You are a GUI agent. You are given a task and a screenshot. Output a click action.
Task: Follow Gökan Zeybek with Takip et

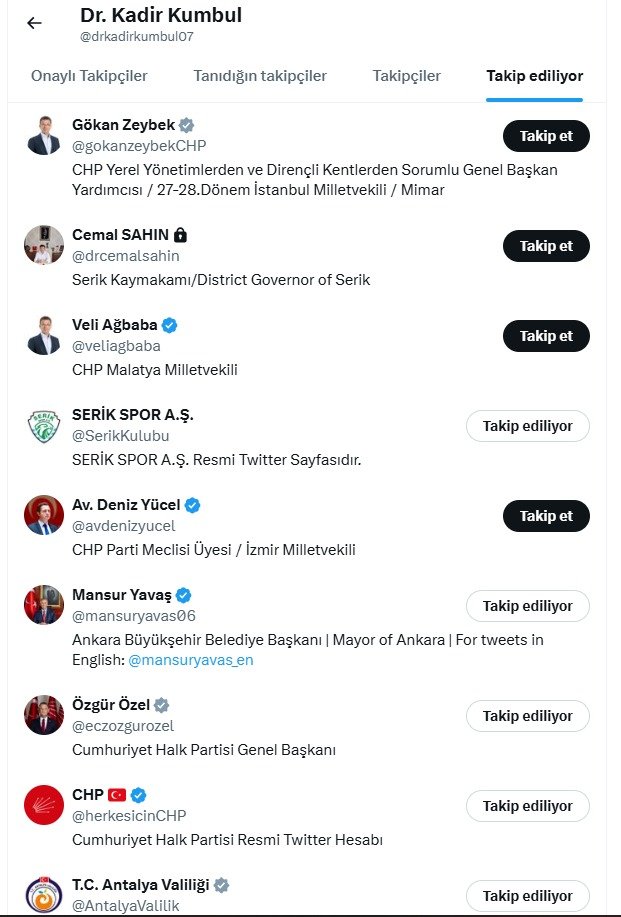[x=546, y=136]
